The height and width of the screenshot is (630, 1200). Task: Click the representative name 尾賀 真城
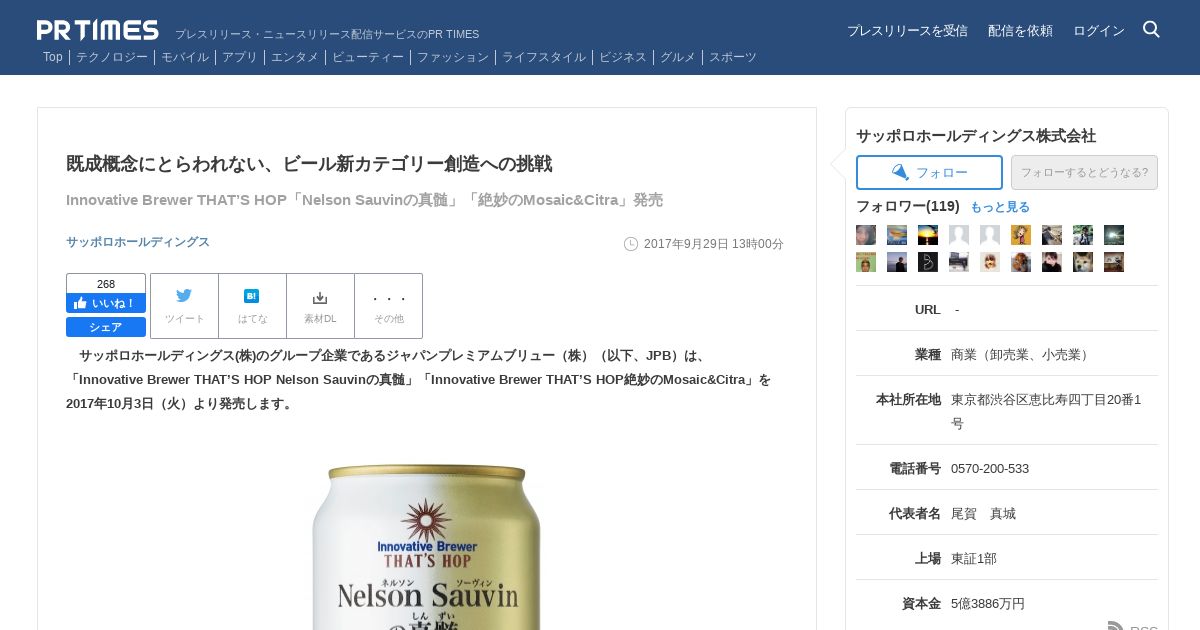click(983, 513)
